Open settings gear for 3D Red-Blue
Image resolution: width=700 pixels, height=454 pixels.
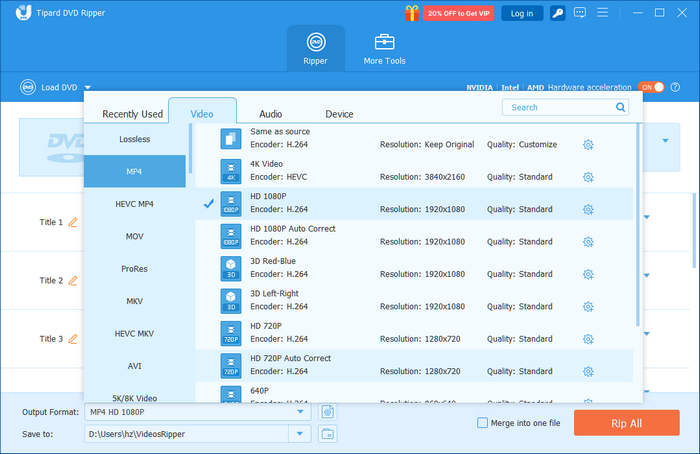click(x=588, y=274)
